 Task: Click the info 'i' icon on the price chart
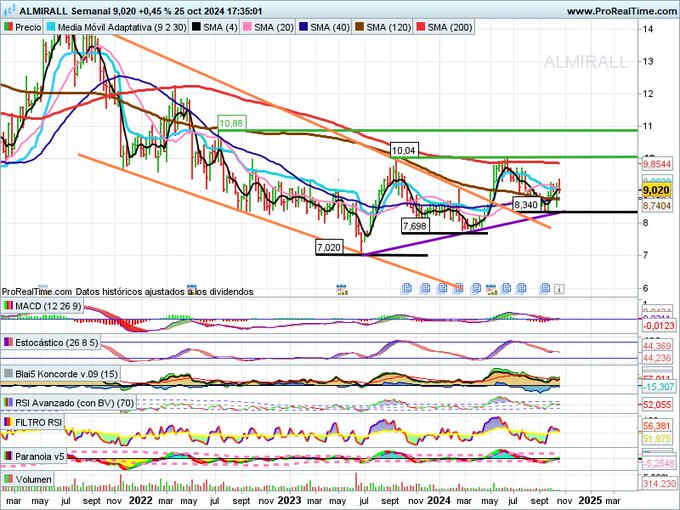pos(559,288)
